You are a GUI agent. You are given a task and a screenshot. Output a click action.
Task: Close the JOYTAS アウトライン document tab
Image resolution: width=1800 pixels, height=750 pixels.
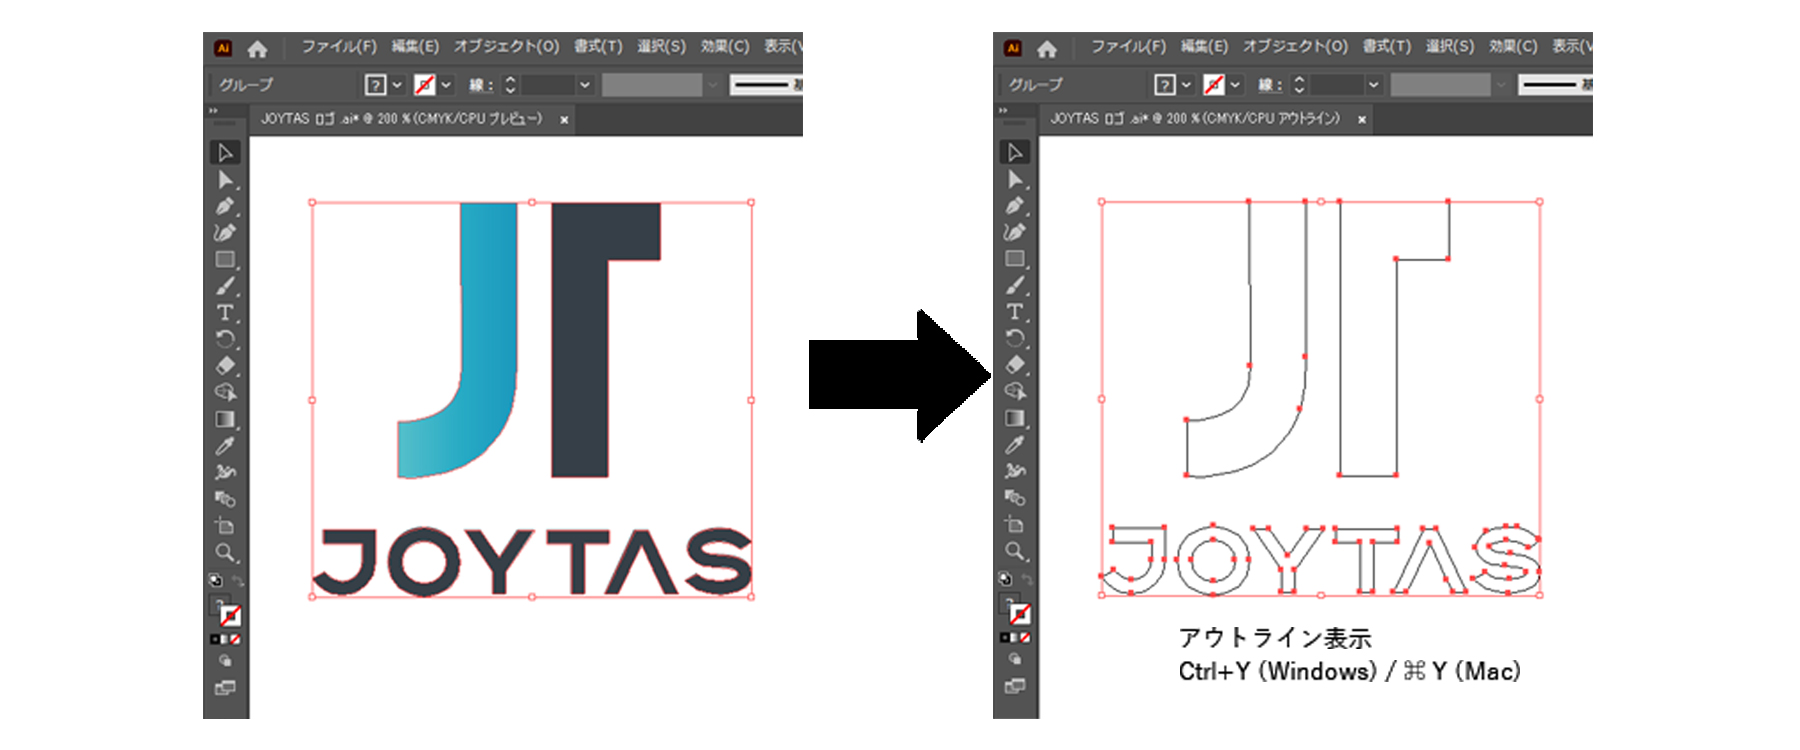tap(1361, 119)
